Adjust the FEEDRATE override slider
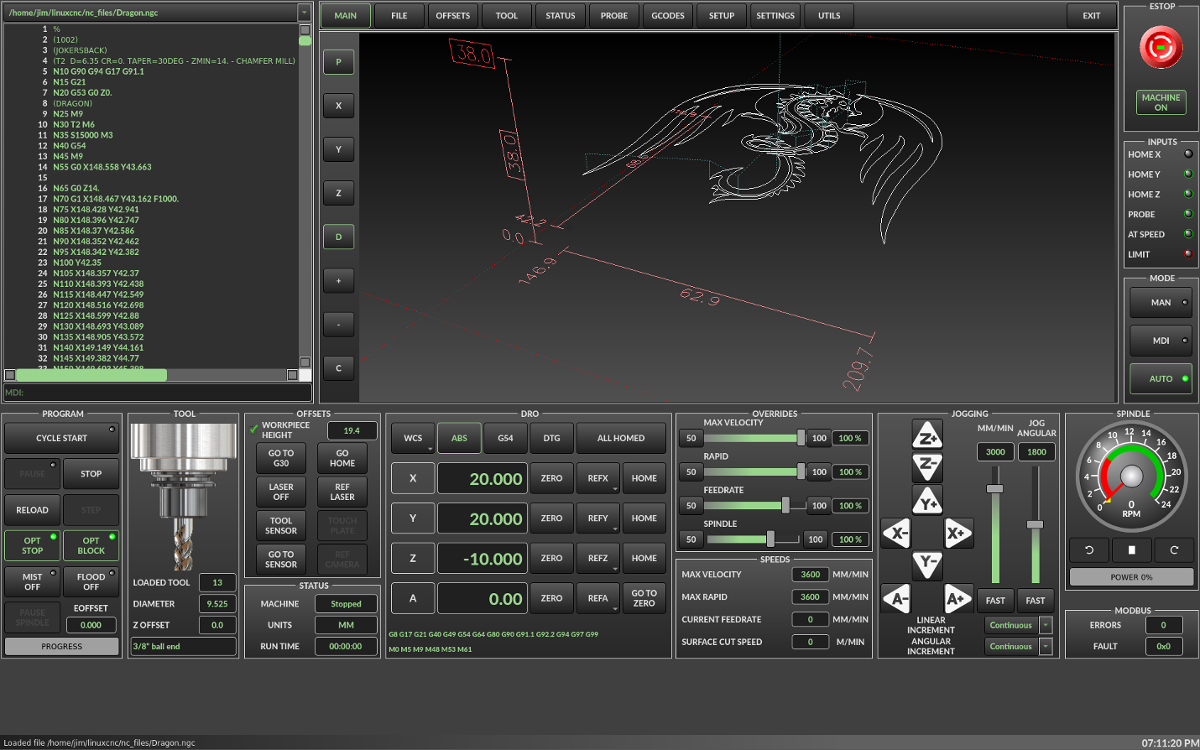This screenshot has width=1200, height=750. click(x=786, y=506)
